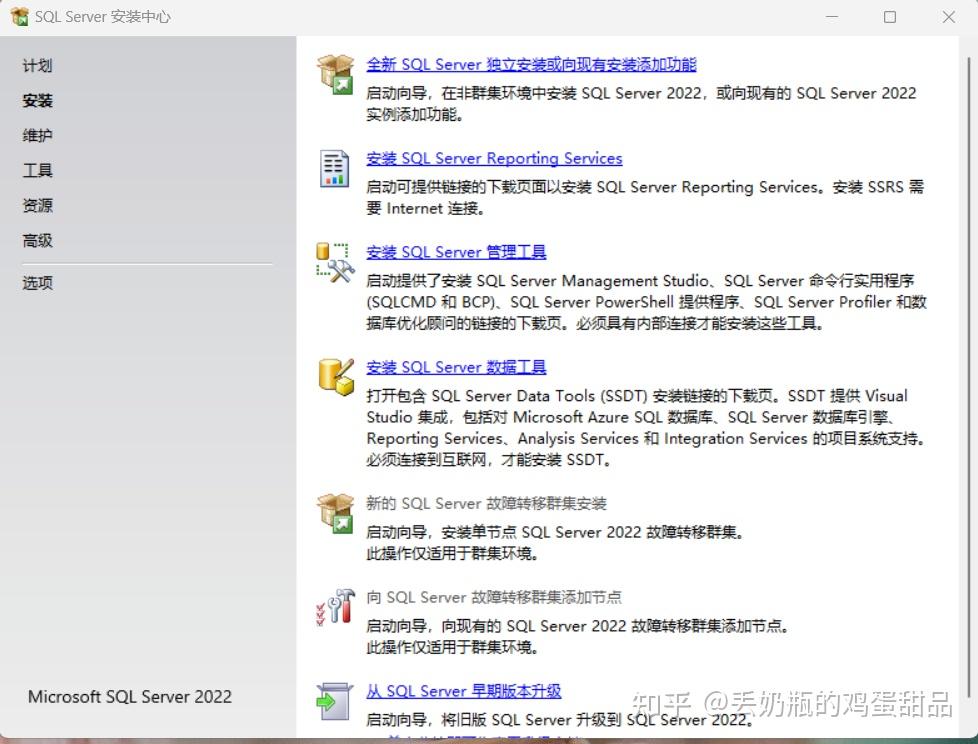The width and height of the screenshot is (978, 744).
Task: Open the 高级 sidebar section
Action: point(37,240)
